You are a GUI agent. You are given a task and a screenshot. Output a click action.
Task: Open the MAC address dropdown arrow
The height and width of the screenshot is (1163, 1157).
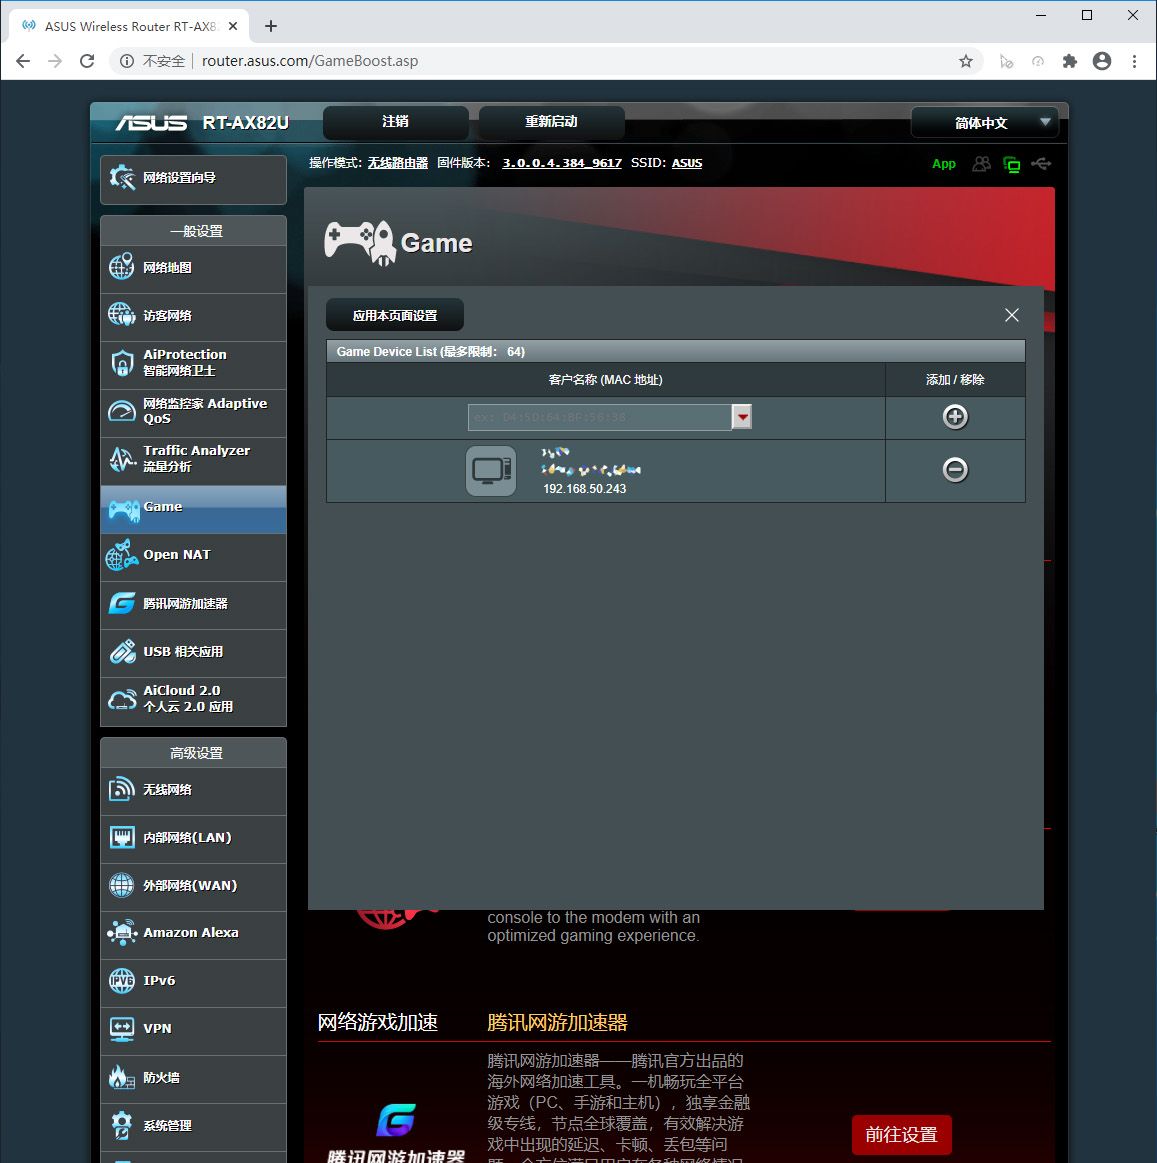(742, 417)
